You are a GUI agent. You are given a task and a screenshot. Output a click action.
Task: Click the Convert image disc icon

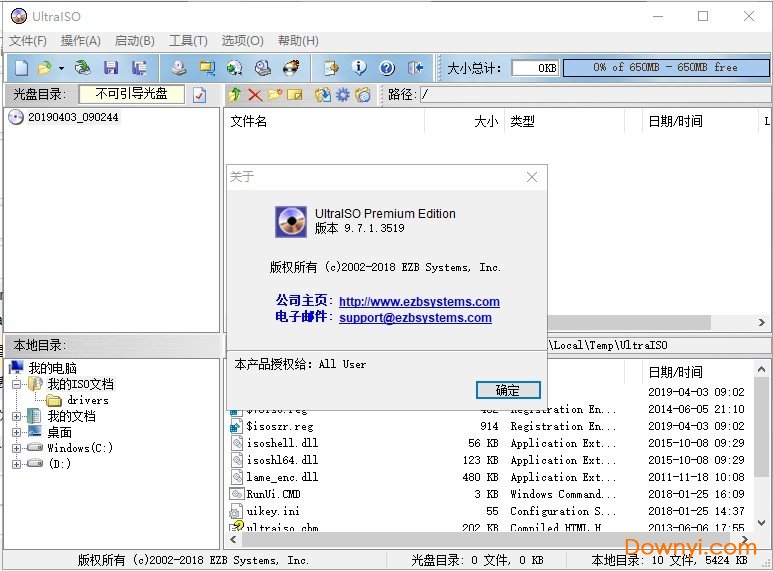coord(235,68)
